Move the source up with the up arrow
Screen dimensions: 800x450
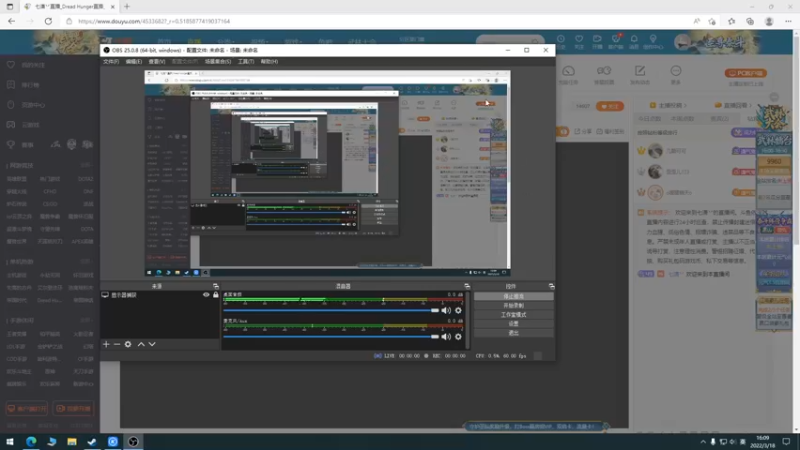141,344
